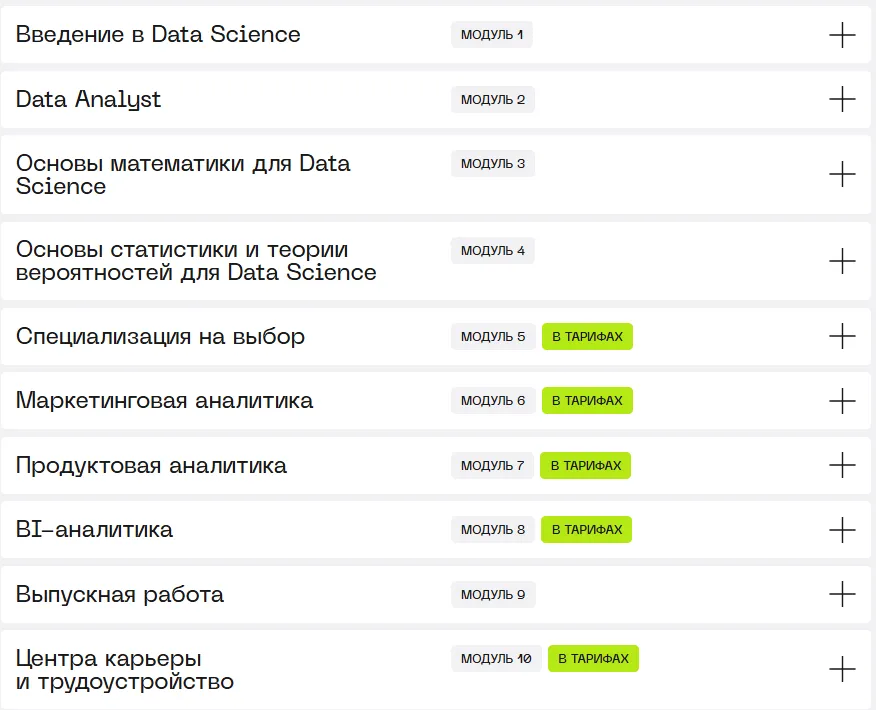Image resolution: width=876 pixels, height=710 pixels.
Task: Open the Data Analyst module title
Action: point(88,99)
